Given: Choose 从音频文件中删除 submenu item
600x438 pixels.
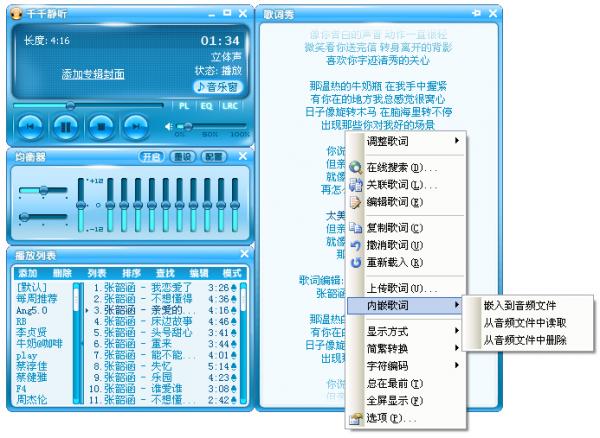Looking at the screenshot, I should pos(528,340).
